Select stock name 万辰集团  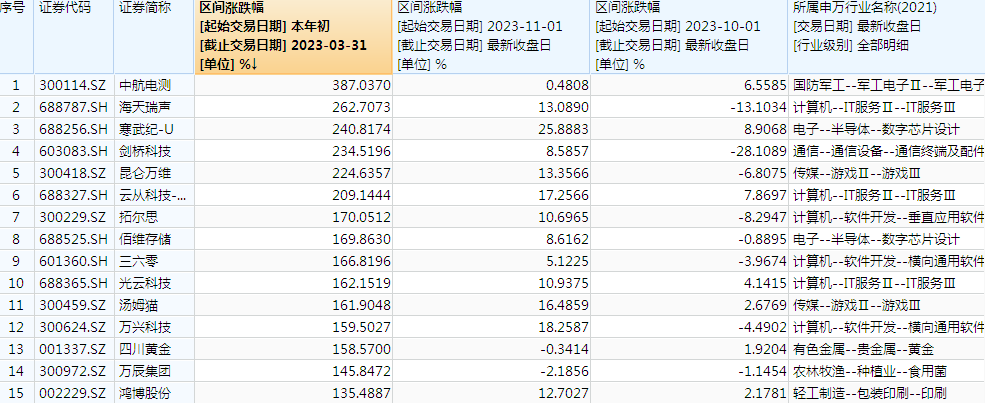[x=145, y=372]
